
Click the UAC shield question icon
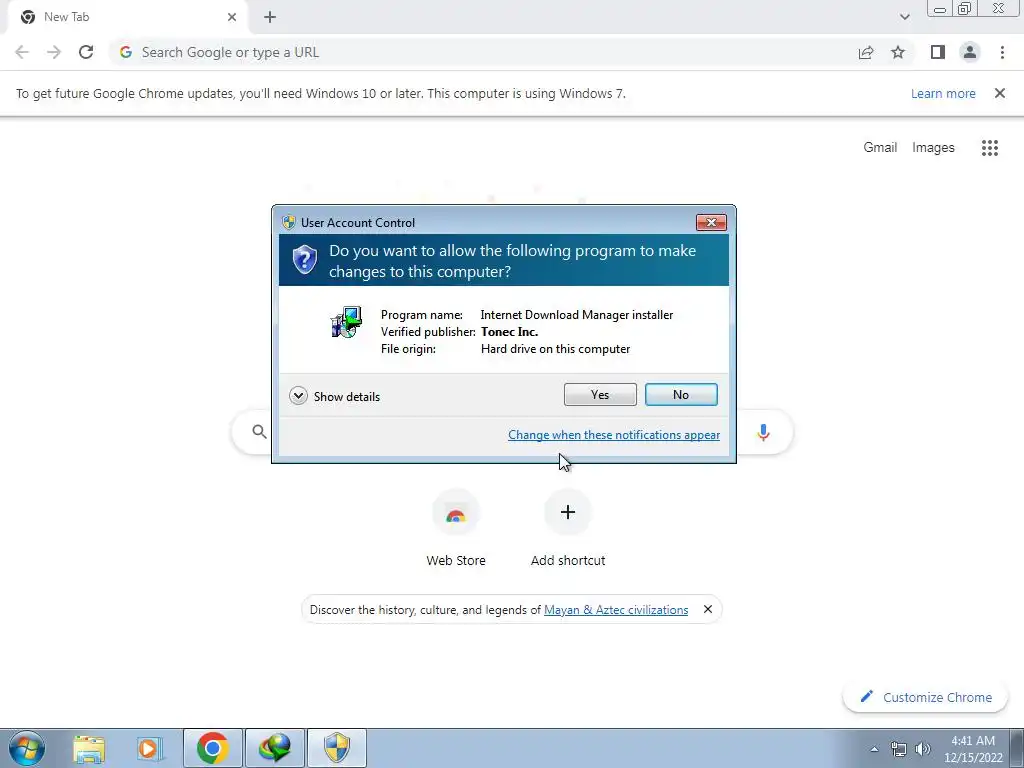tap(304, 259)
